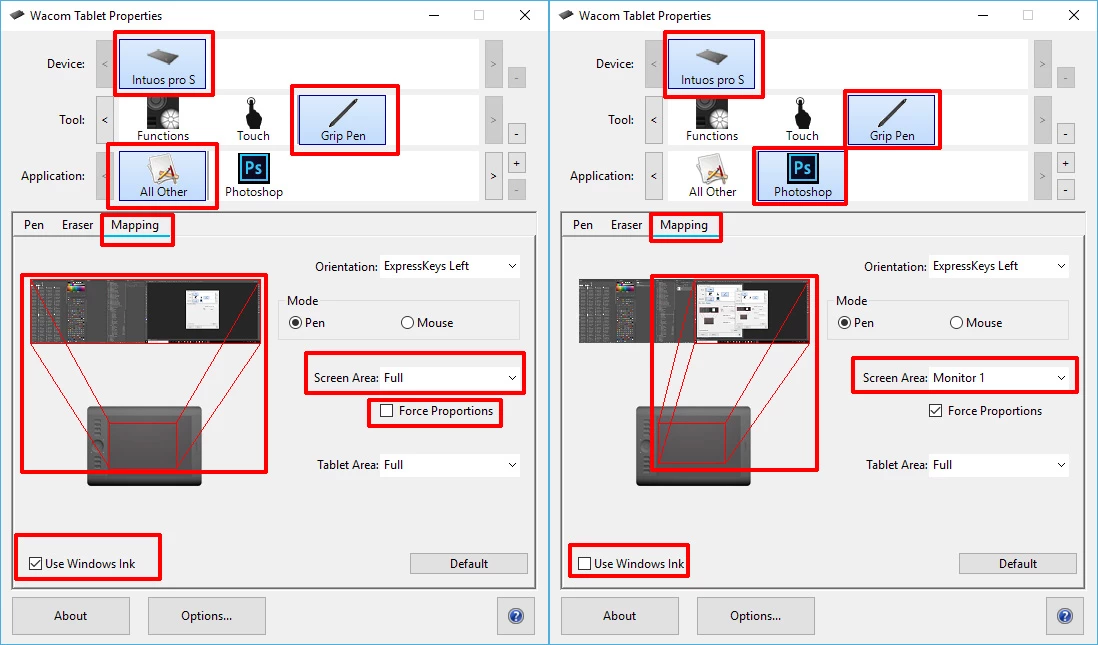Add application with plus button, right window
1098x645 pixels.
pyautogui.click(x=1065, y=164)
